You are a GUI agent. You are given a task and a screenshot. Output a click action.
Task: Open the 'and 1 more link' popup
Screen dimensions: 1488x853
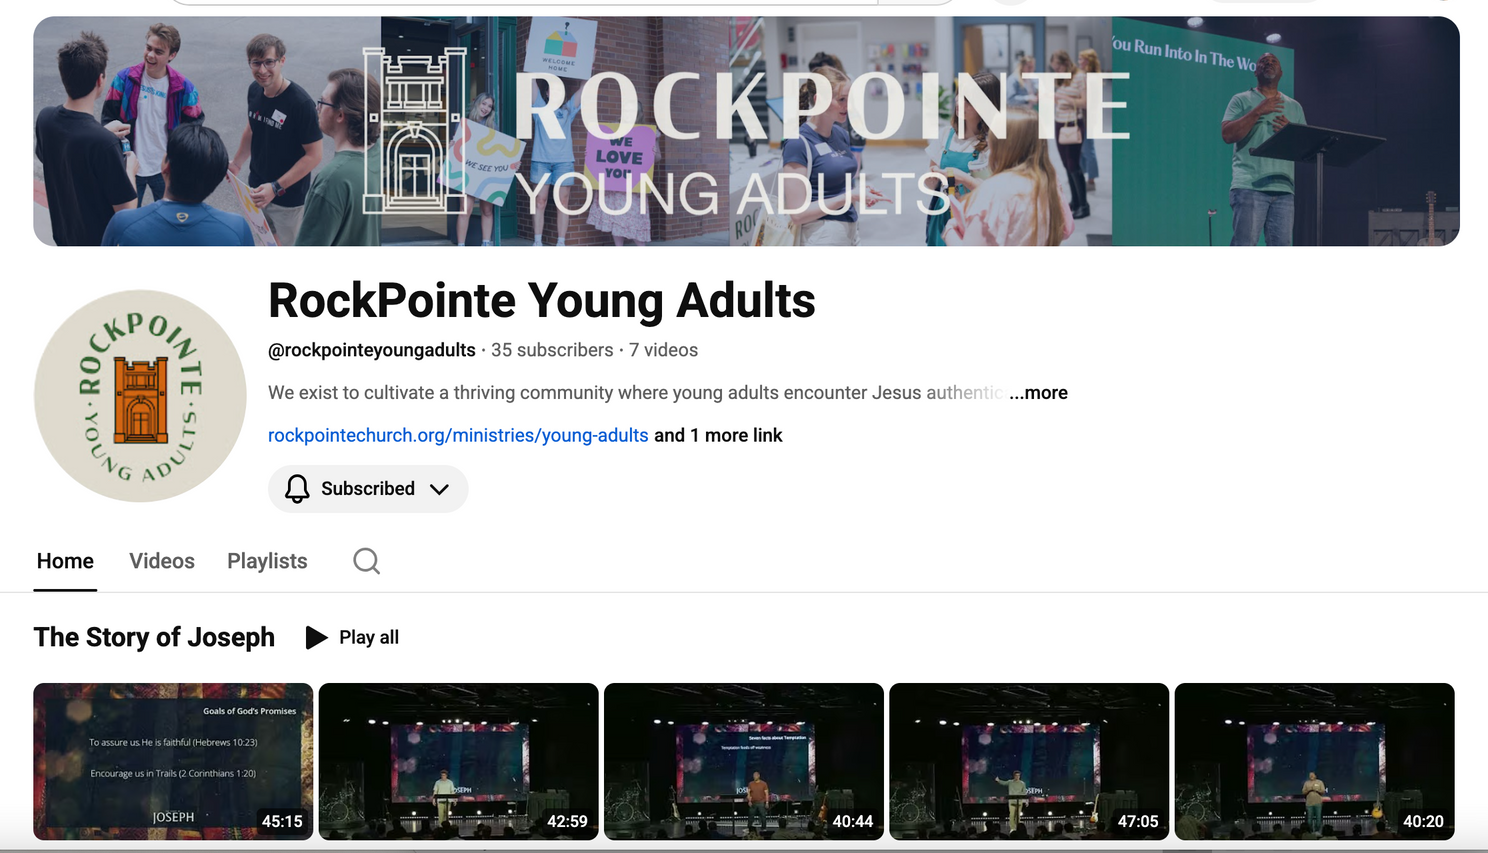pyautogui.click(x=718, y=435)
